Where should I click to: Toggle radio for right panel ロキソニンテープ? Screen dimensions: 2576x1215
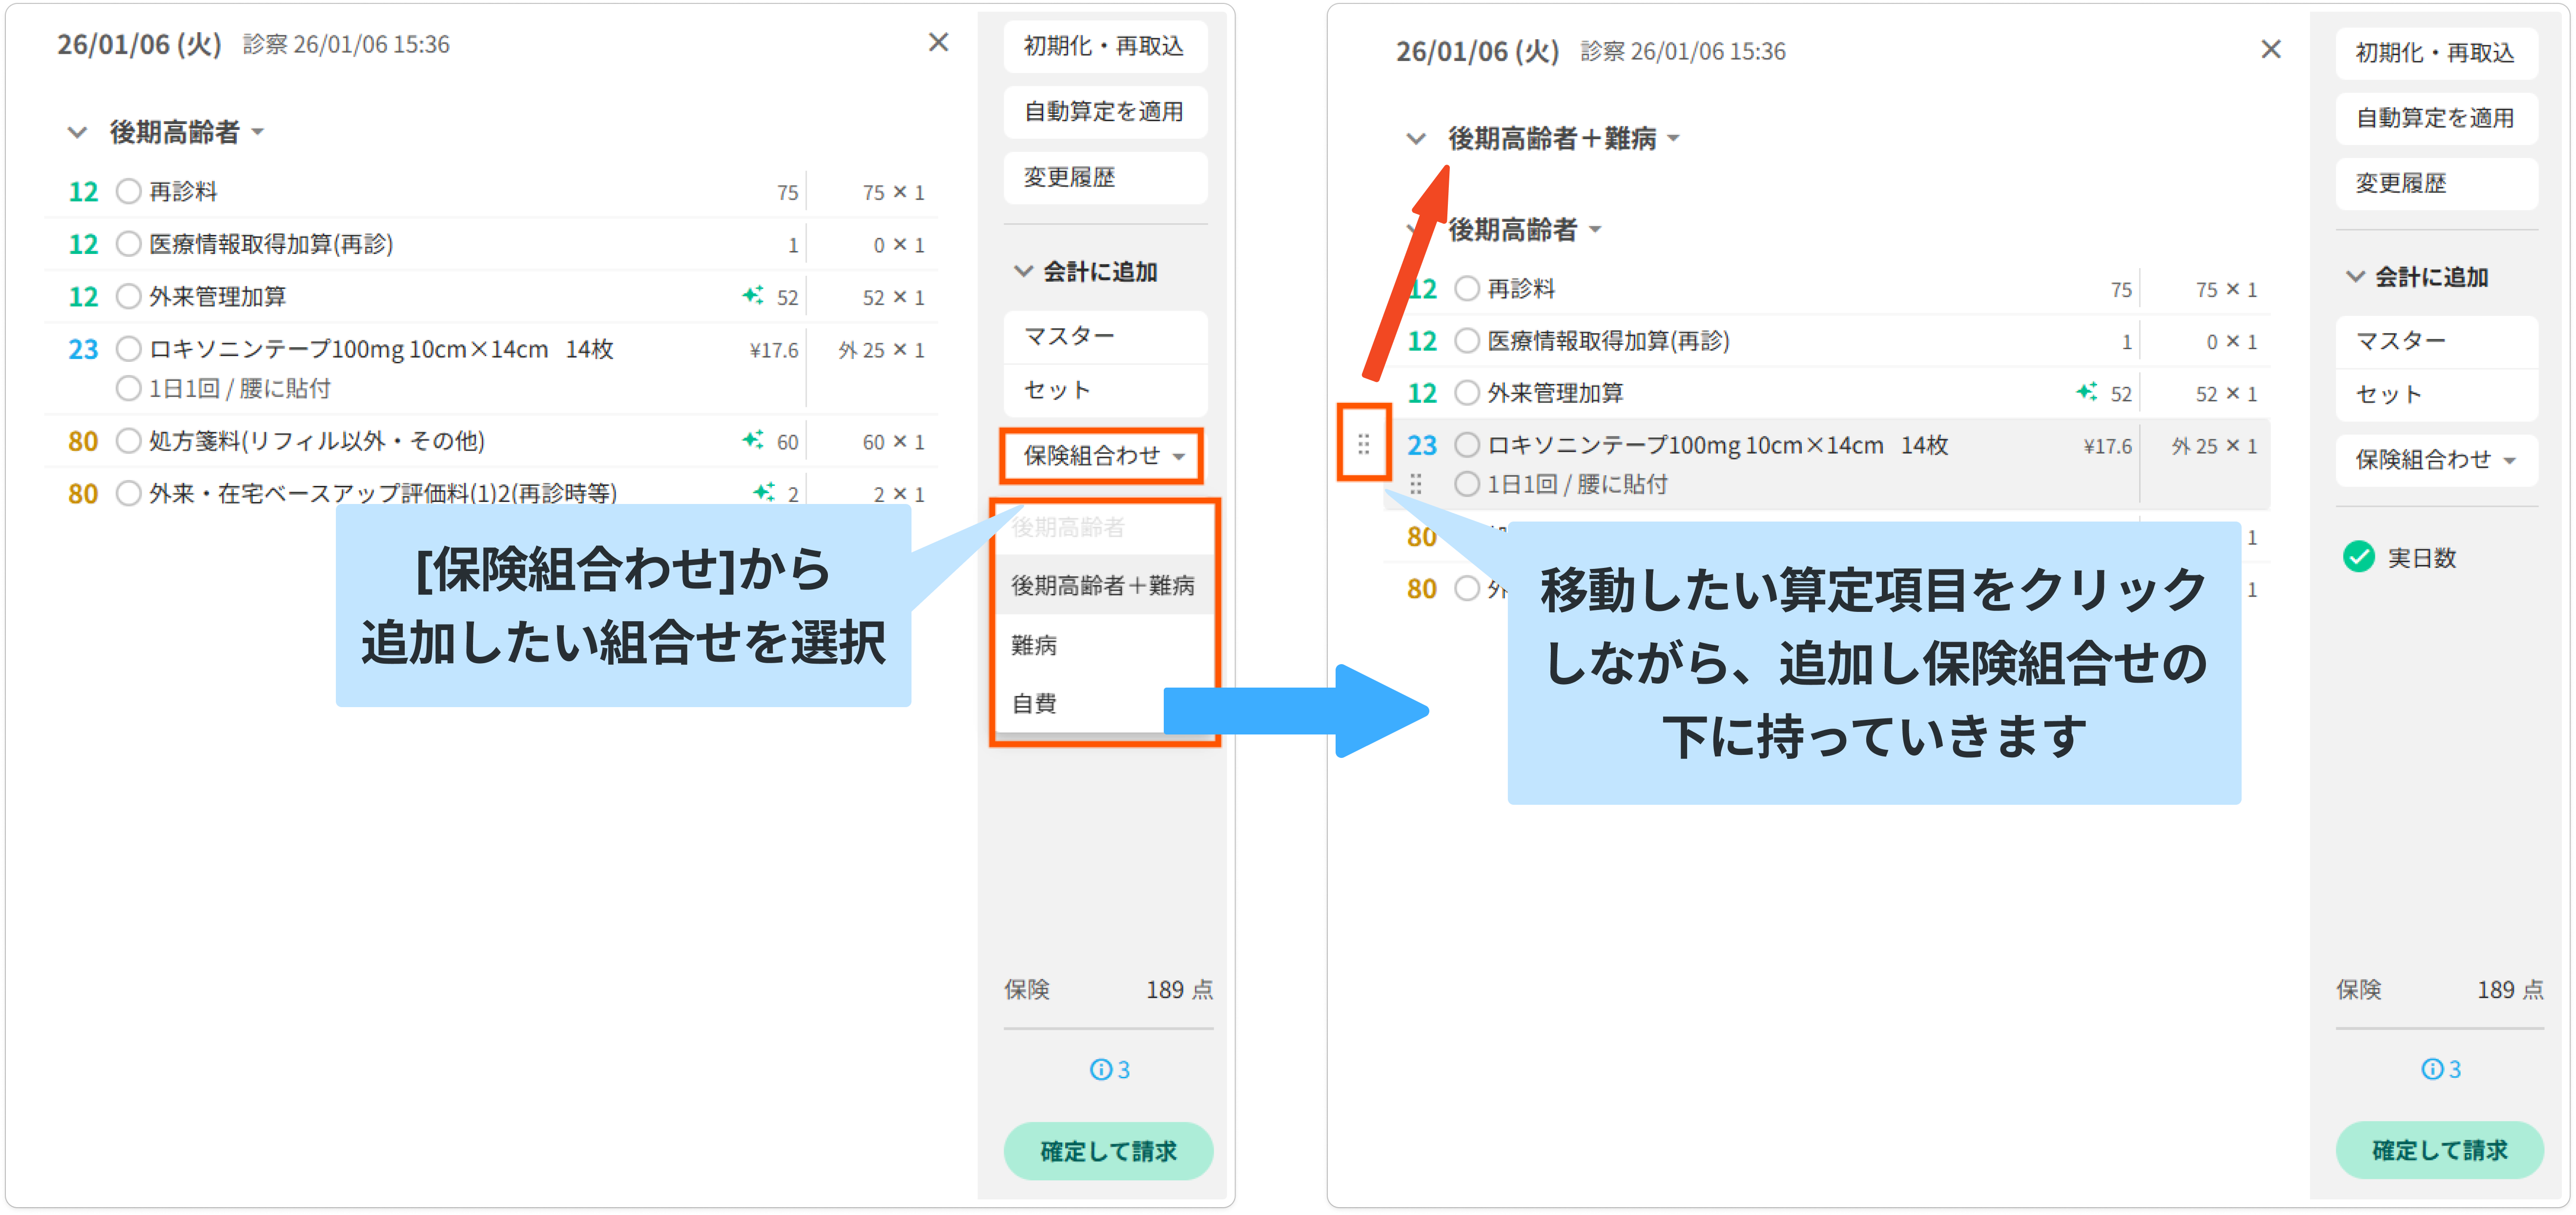[1466, 444]
